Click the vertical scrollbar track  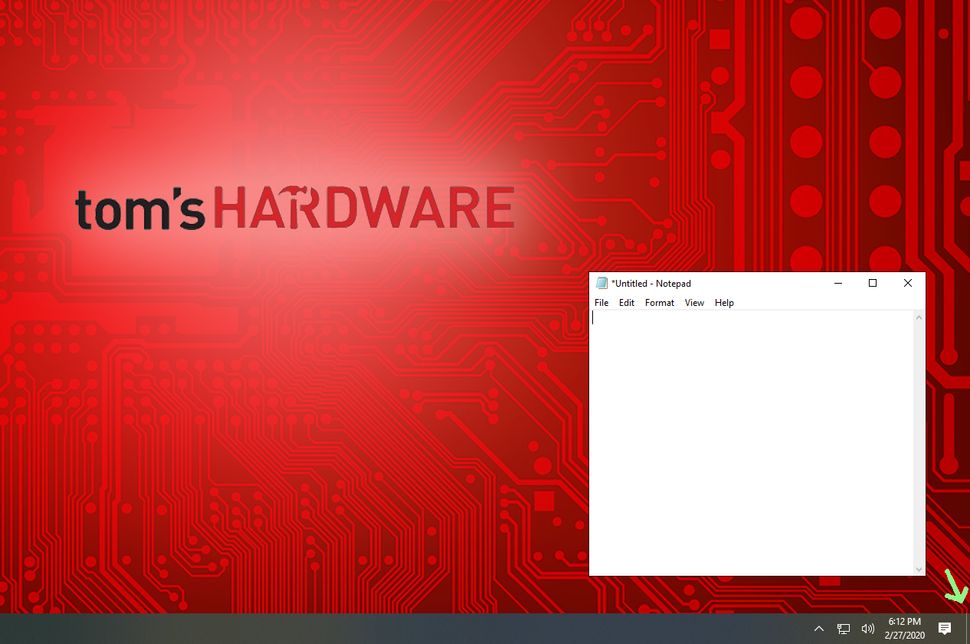pyautogui.click(x=919, y=440)
